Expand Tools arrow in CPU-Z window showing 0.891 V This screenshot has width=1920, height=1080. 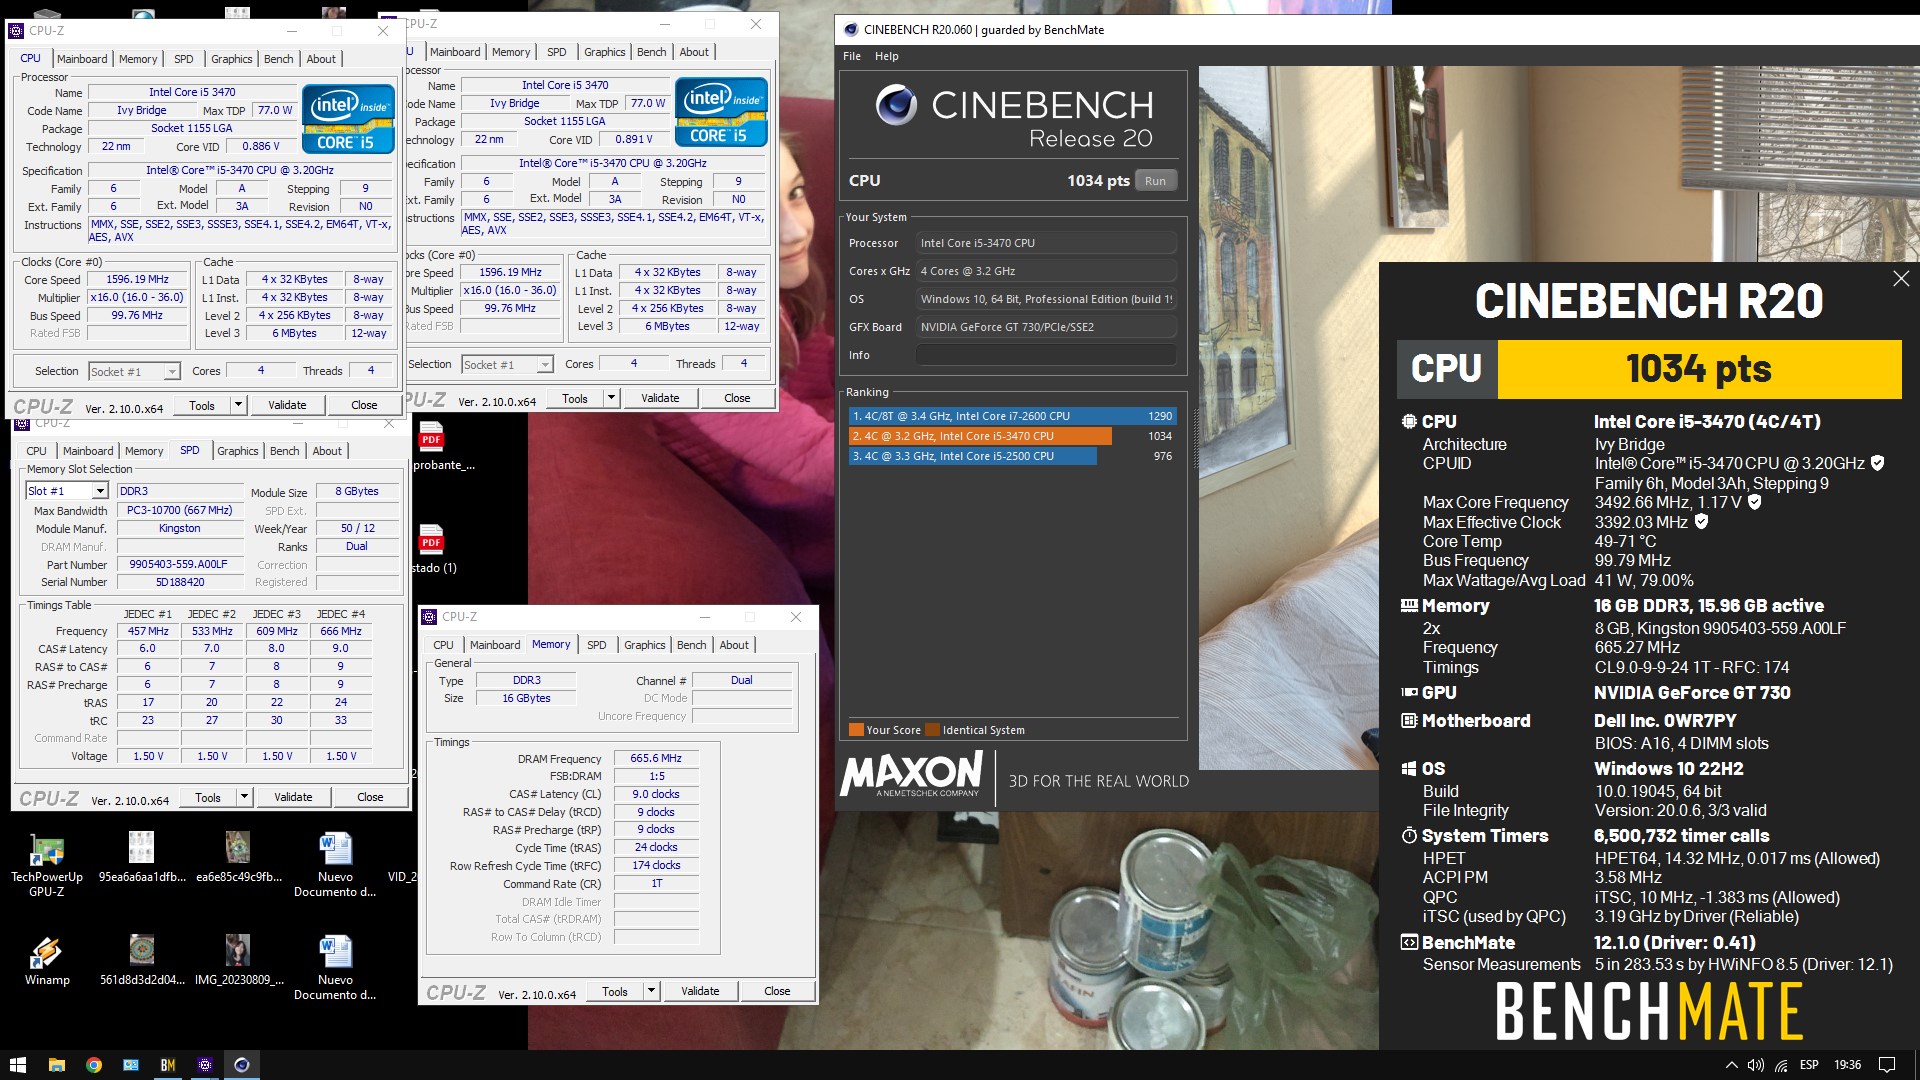[611, 398]
